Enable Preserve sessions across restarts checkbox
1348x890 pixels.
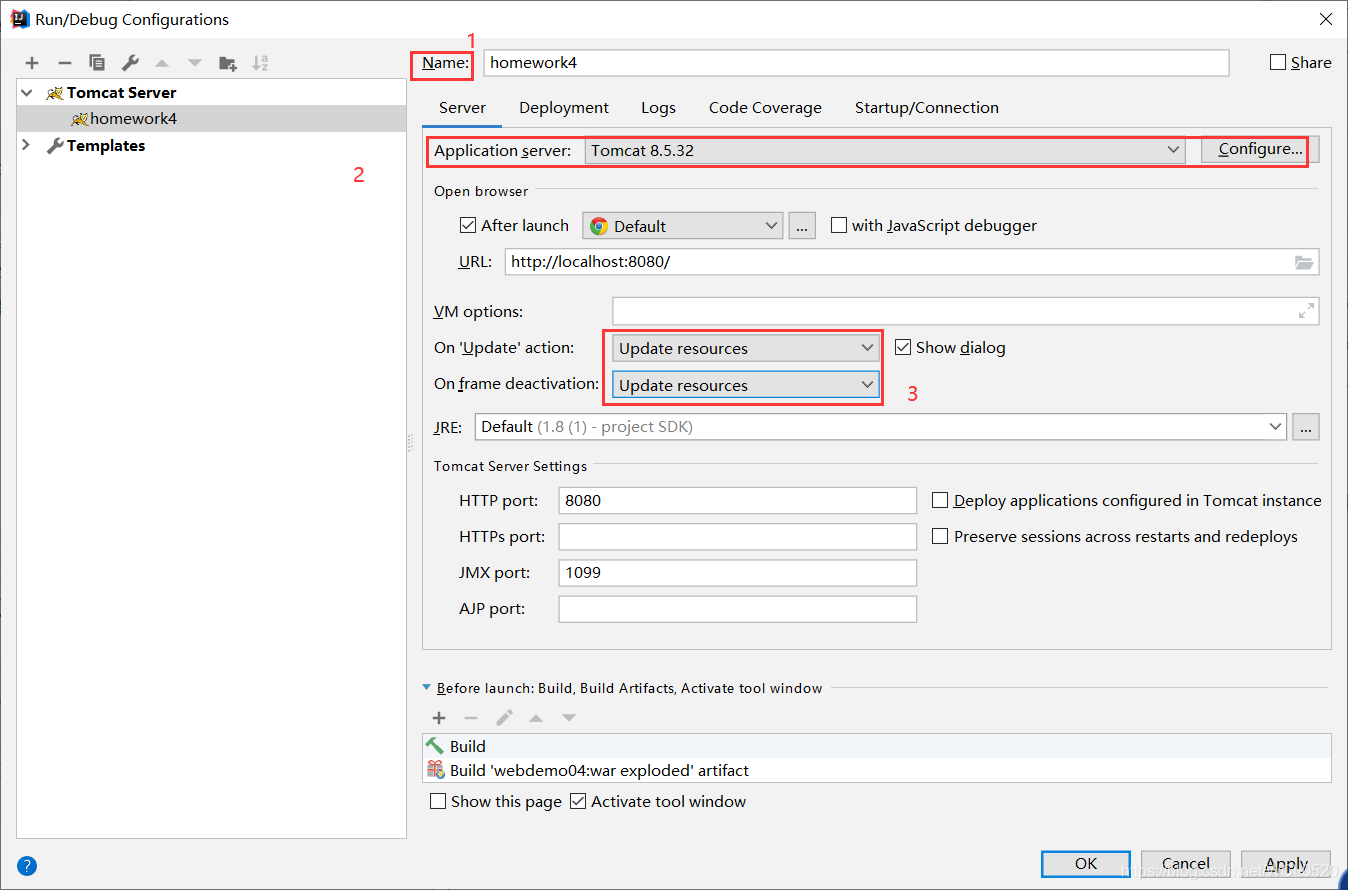pyautogui.click(x=940, y=537)
